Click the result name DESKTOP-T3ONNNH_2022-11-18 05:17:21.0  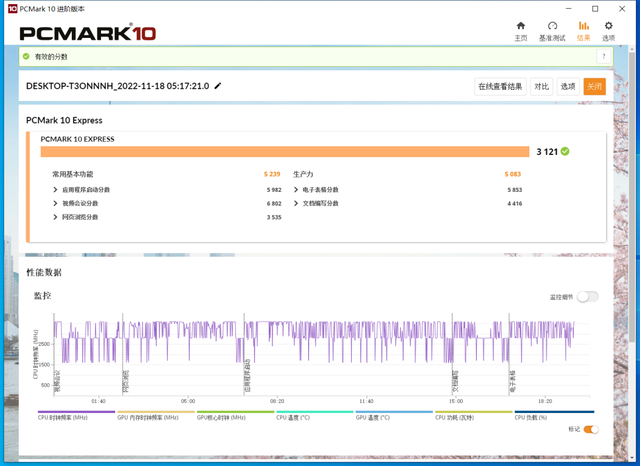pyautogui.click(x=118, y=86)
